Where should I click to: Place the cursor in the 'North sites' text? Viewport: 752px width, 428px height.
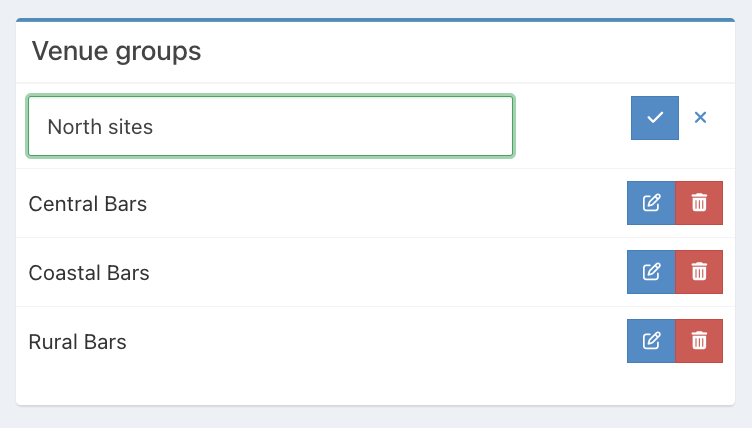[x=100, y=127]
